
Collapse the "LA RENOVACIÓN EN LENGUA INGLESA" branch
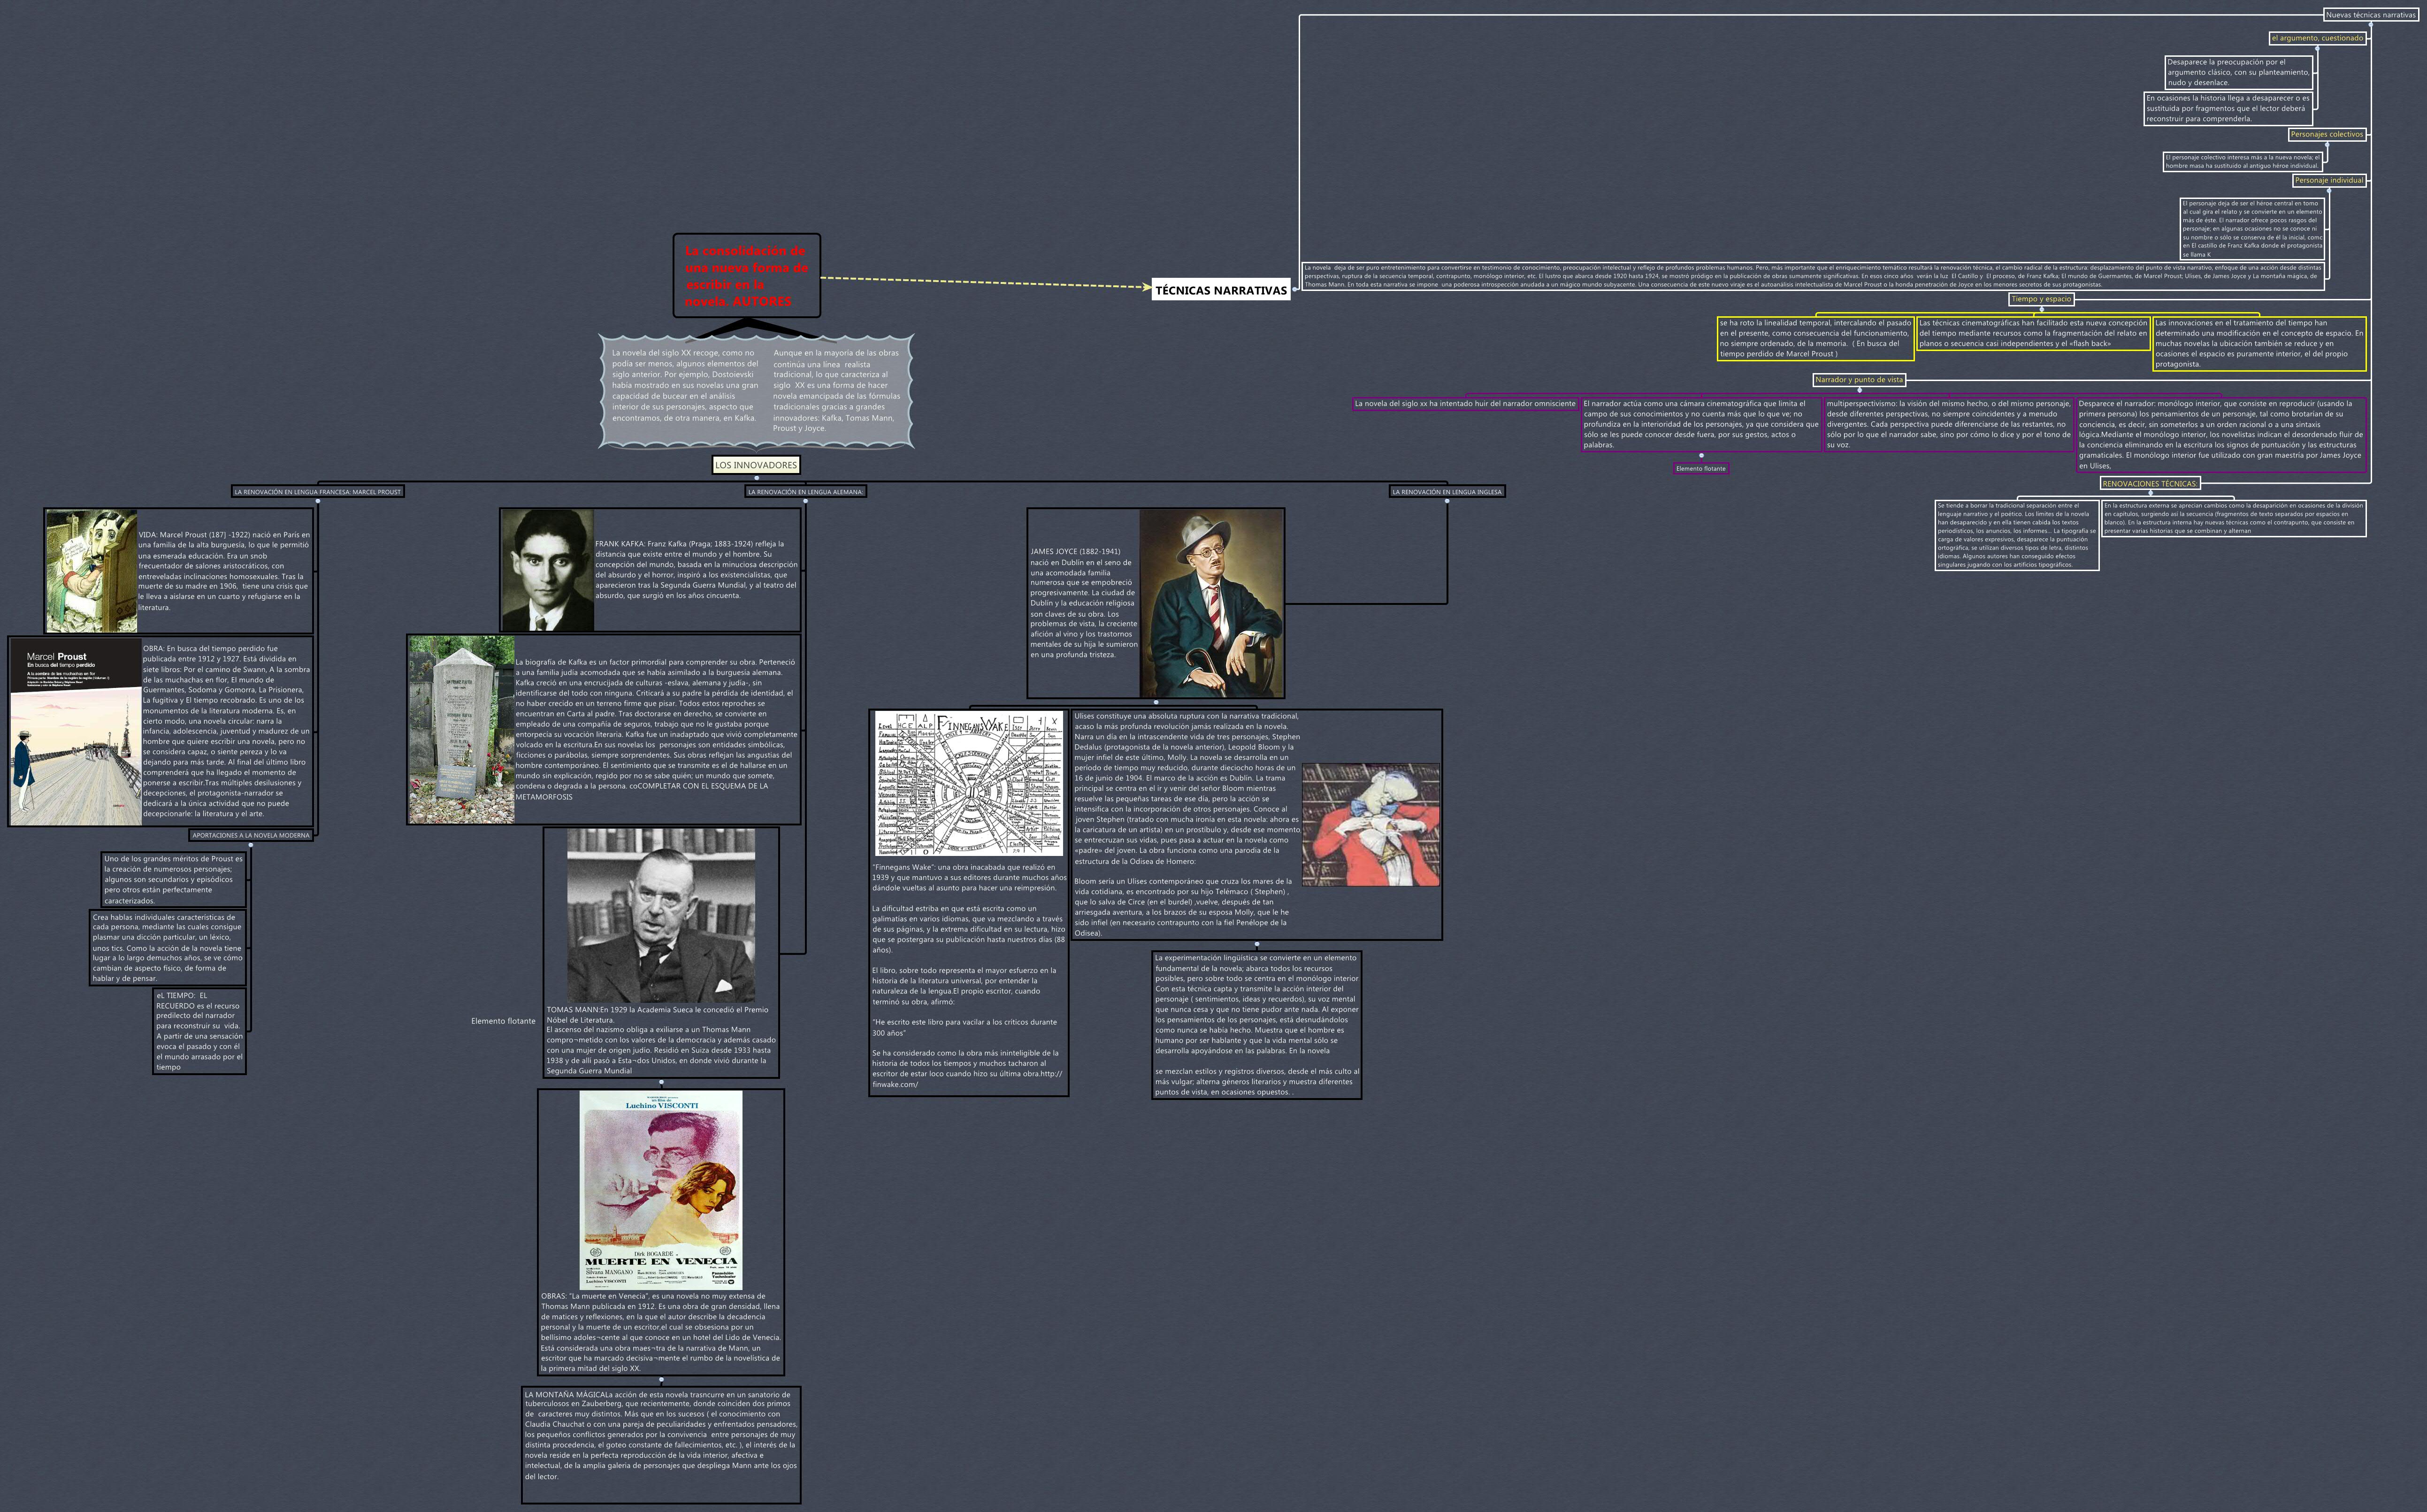(1447, 502)
